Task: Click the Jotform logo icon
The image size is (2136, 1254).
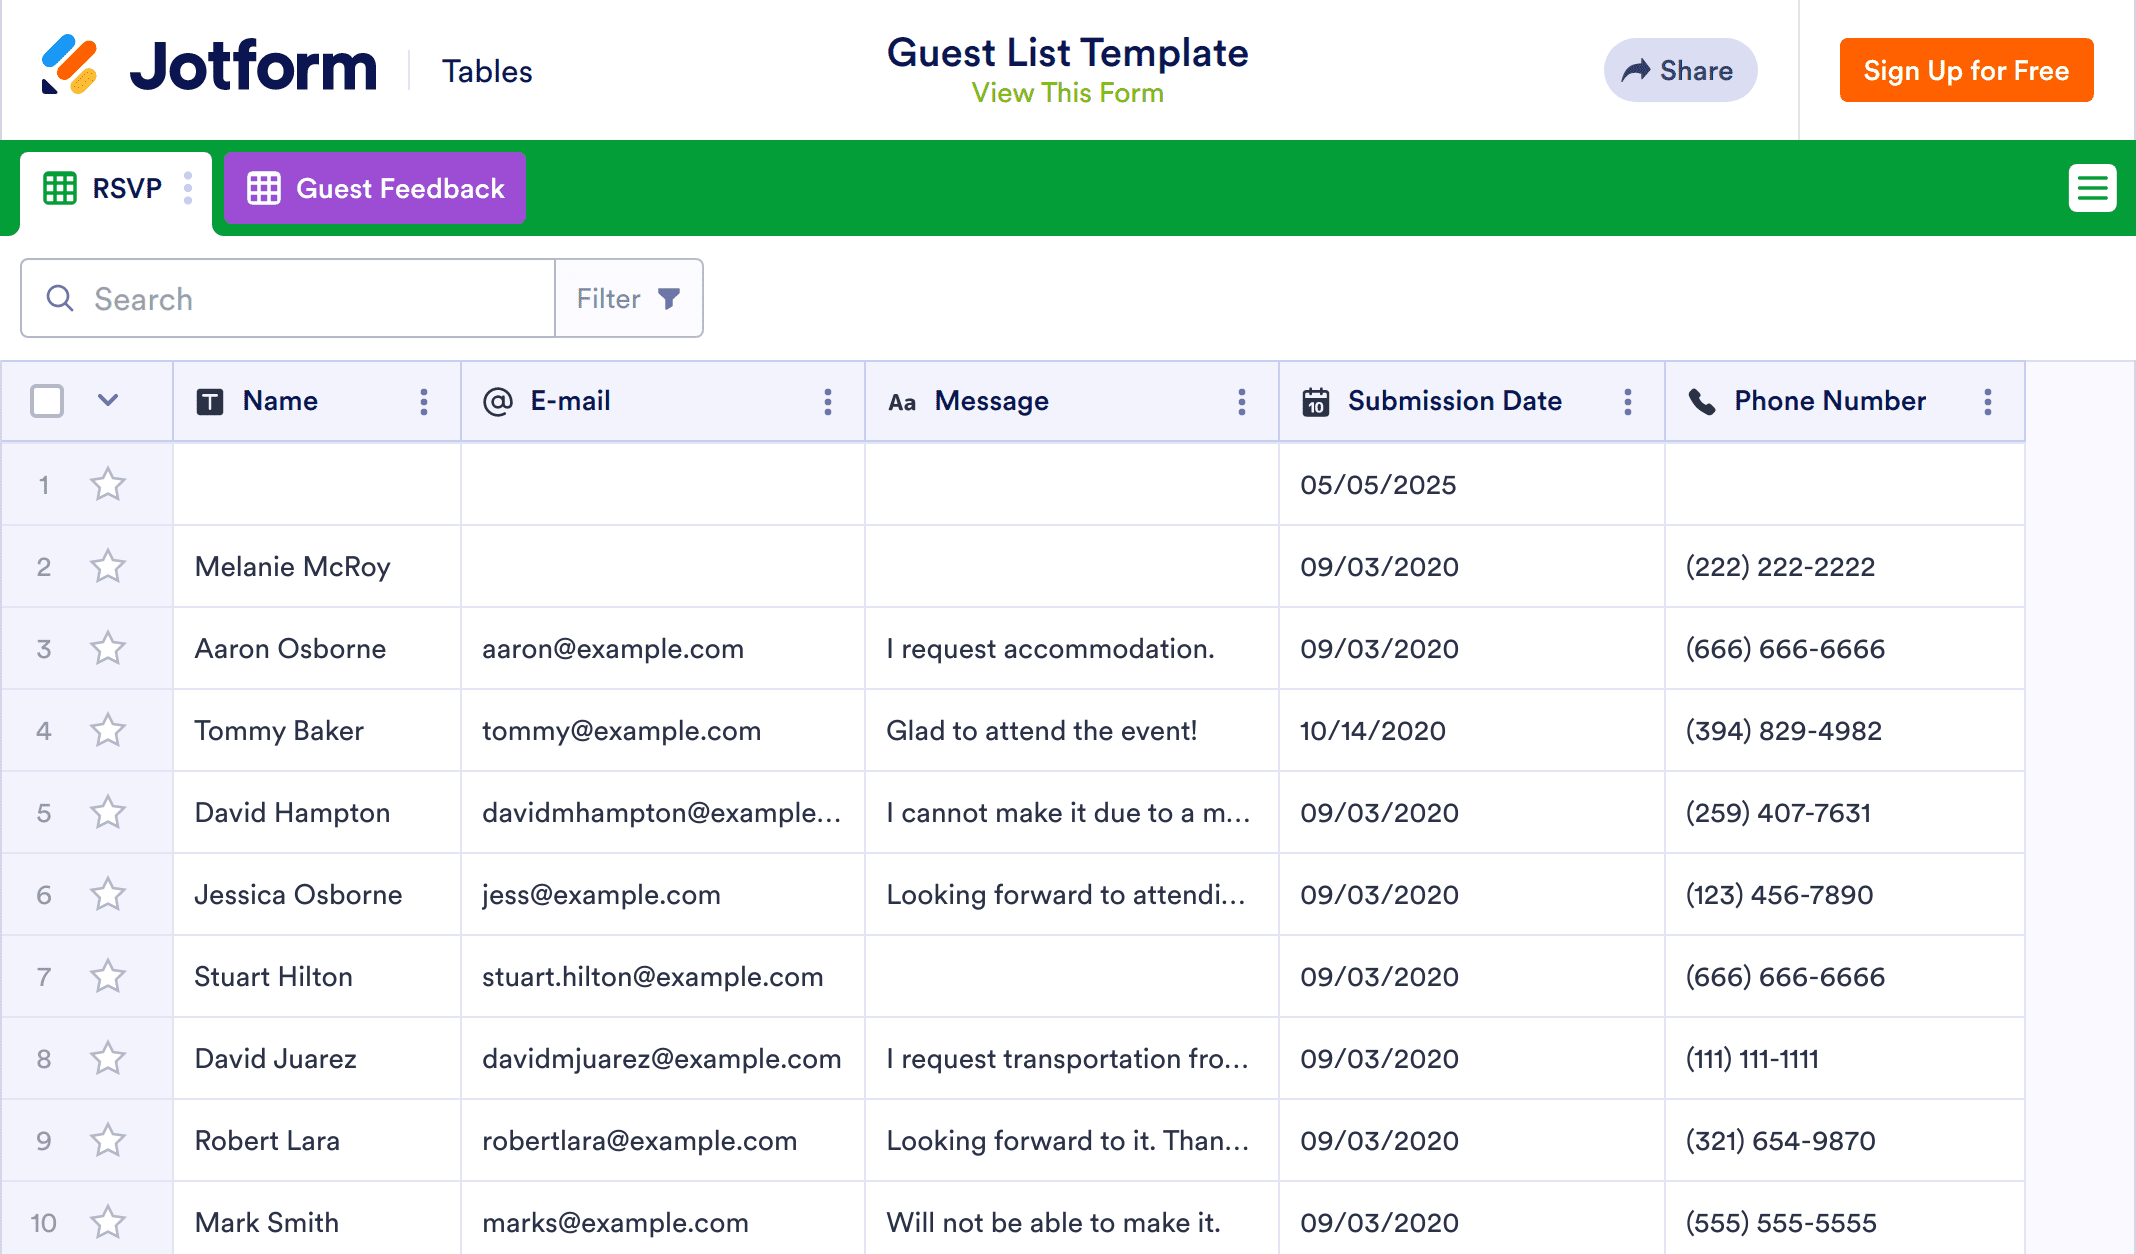Action: tap(69, 66)
